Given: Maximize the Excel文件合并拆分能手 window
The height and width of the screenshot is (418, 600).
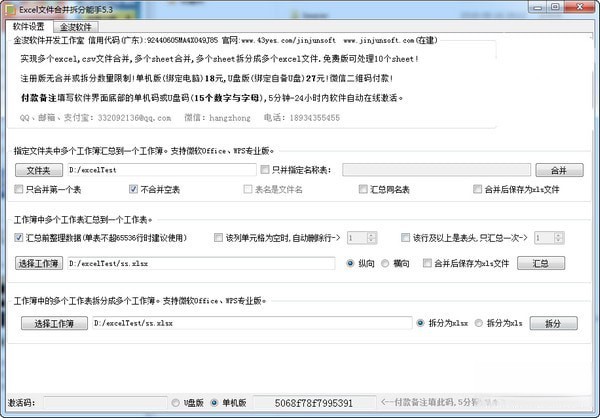Looking at the screenshot, I should click(555, 7).
